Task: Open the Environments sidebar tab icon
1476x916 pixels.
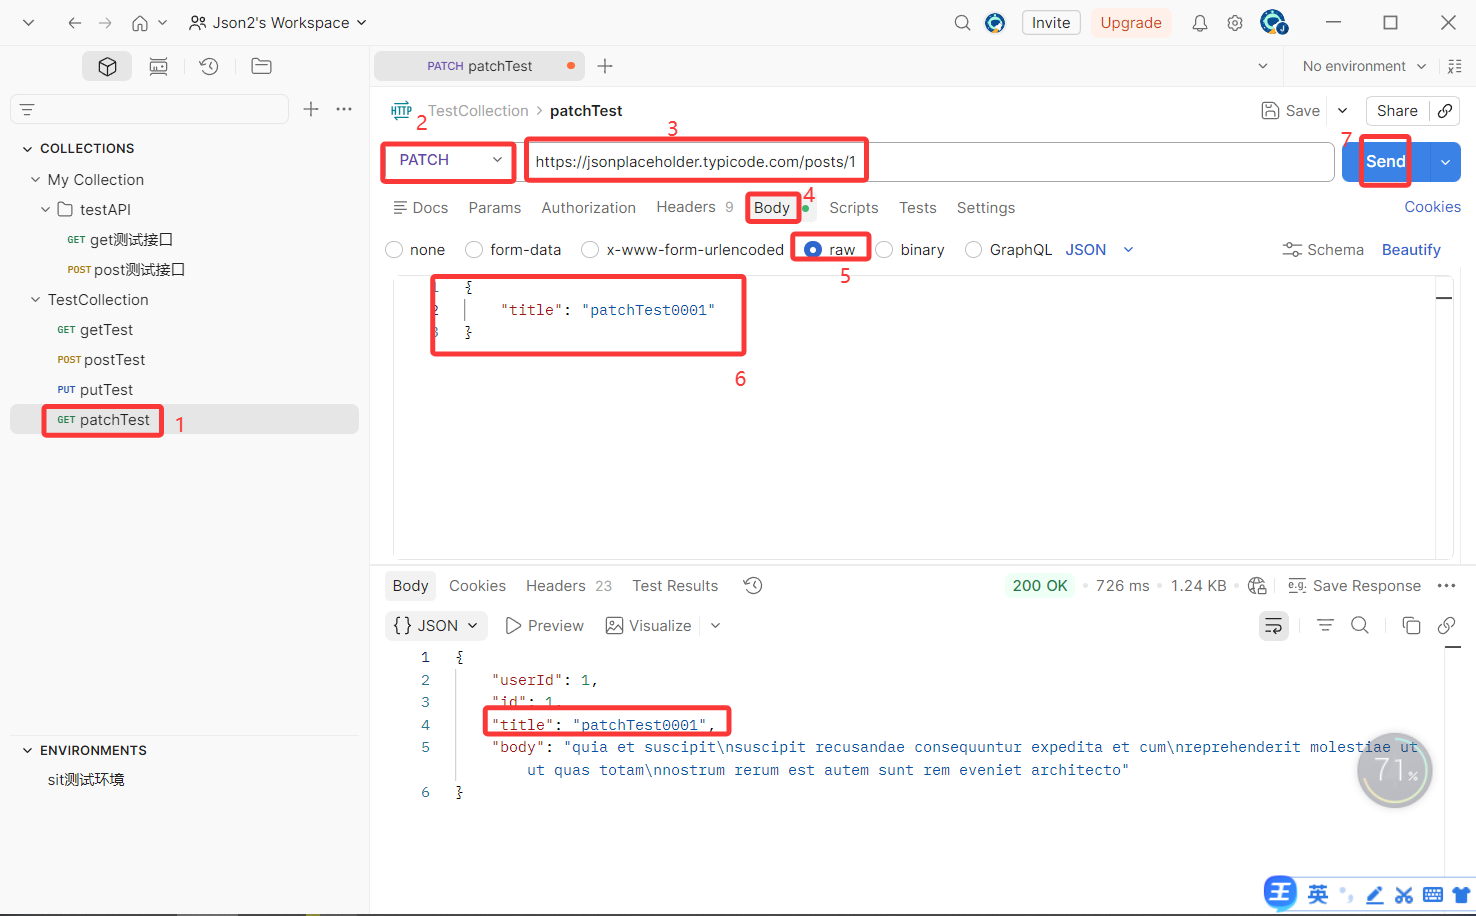Action: point(158,66)
